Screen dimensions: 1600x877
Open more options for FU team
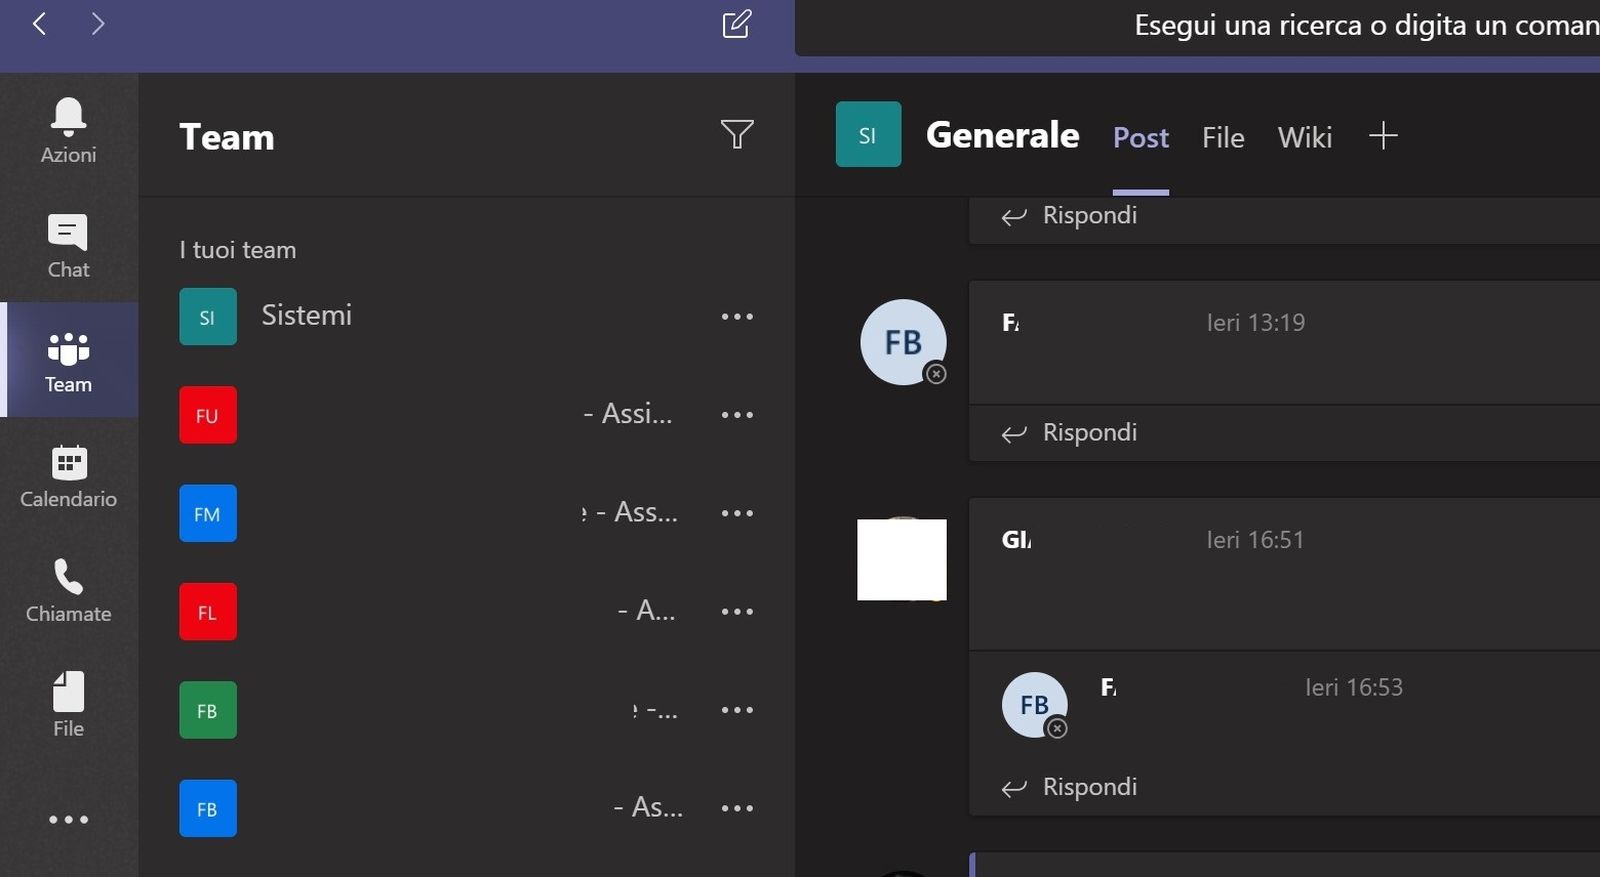(737, 415)
